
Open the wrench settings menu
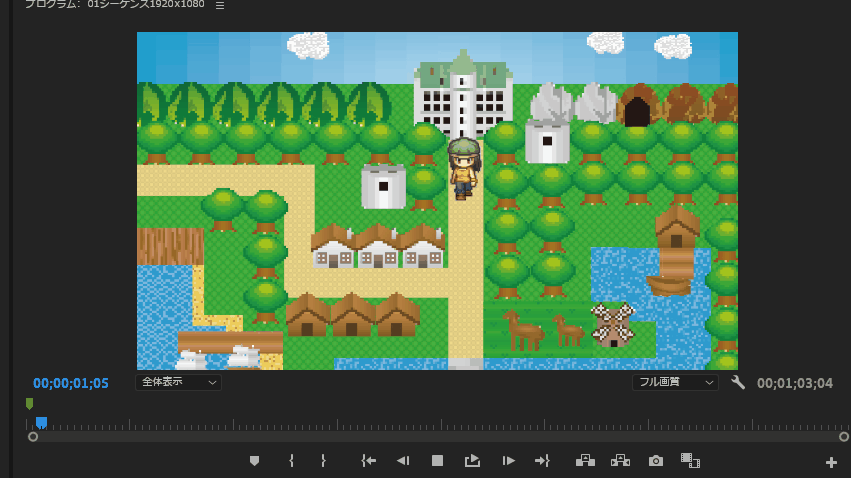(x=738, y=383)
